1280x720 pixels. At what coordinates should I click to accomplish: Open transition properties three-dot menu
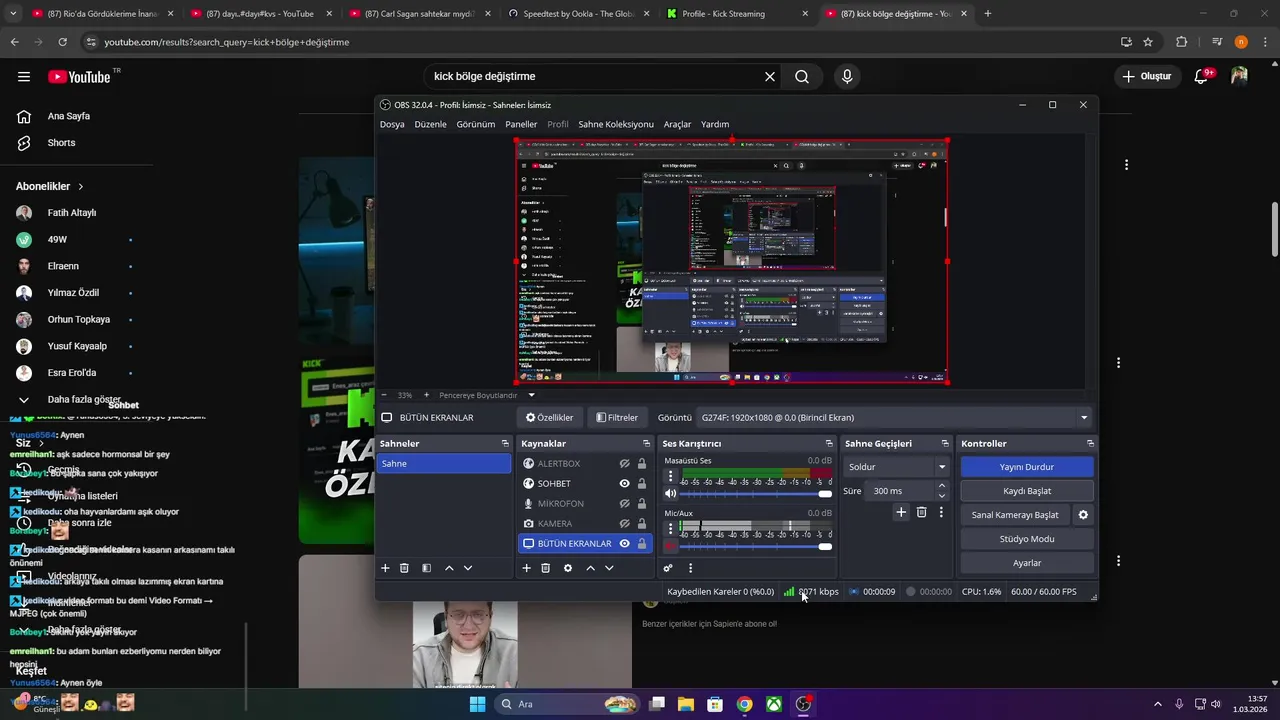click(941, 512)
